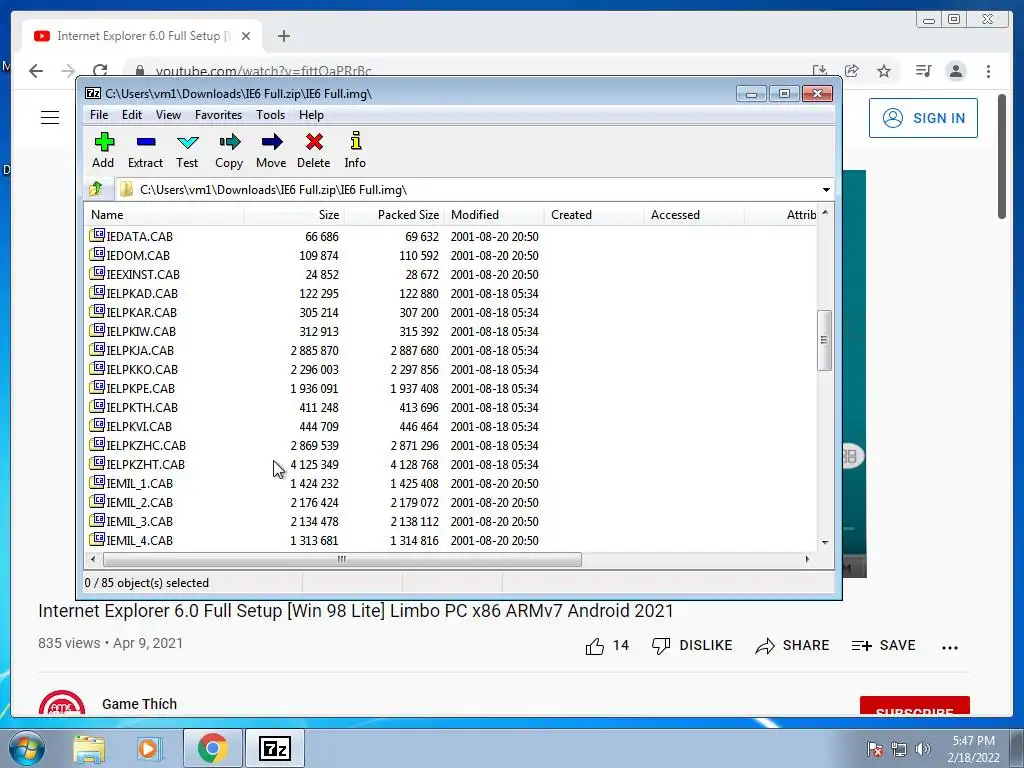
Task: Open a new Chrome tab
Action: [283, 36]
